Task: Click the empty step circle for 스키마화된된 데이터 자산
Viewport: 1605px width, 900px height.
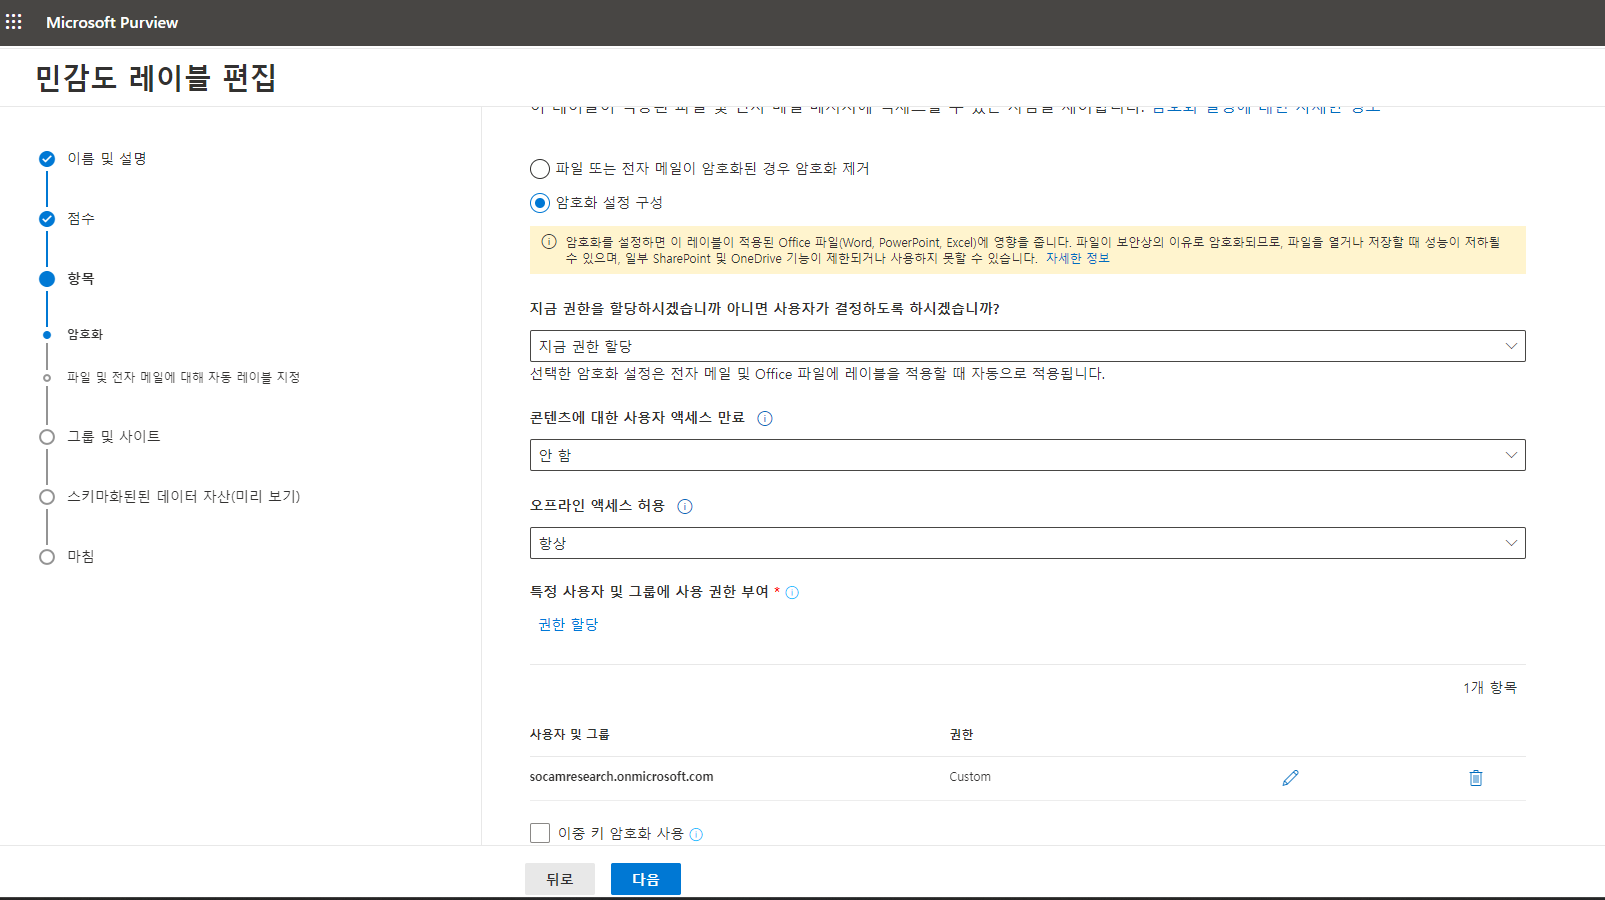Action: tap(47, 497)
